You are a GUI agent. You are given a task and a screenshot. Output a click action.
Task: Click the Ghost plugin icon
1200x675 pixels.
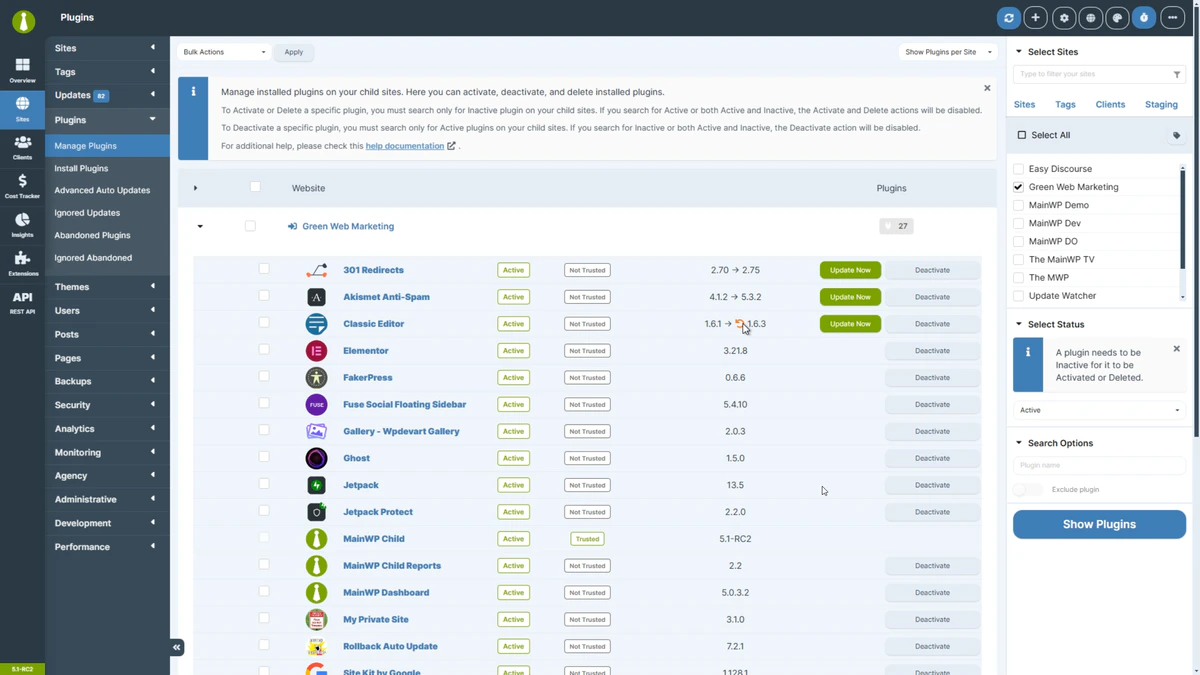point(316,458)
